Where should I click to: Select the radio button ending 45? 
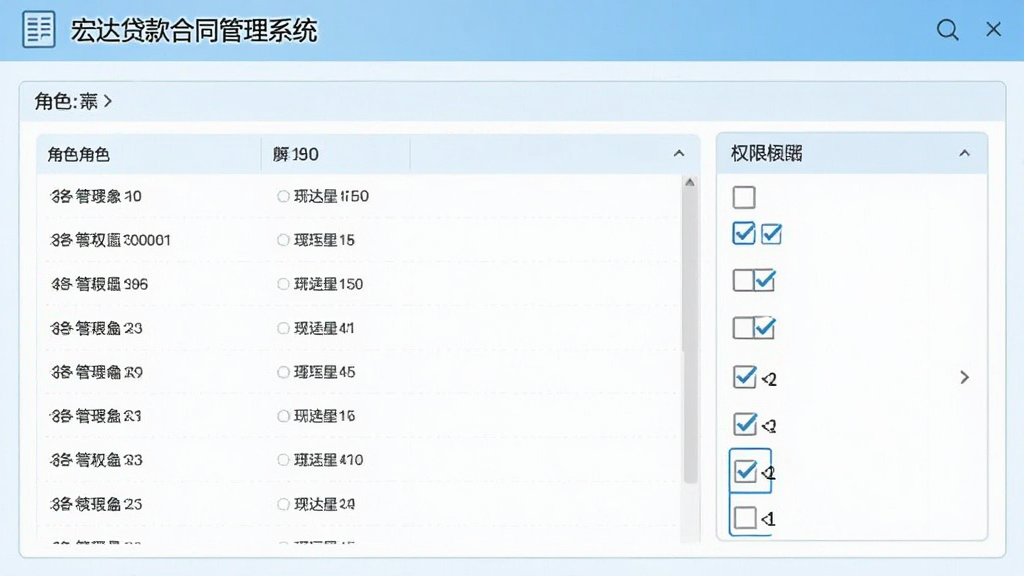coord(283,372)
